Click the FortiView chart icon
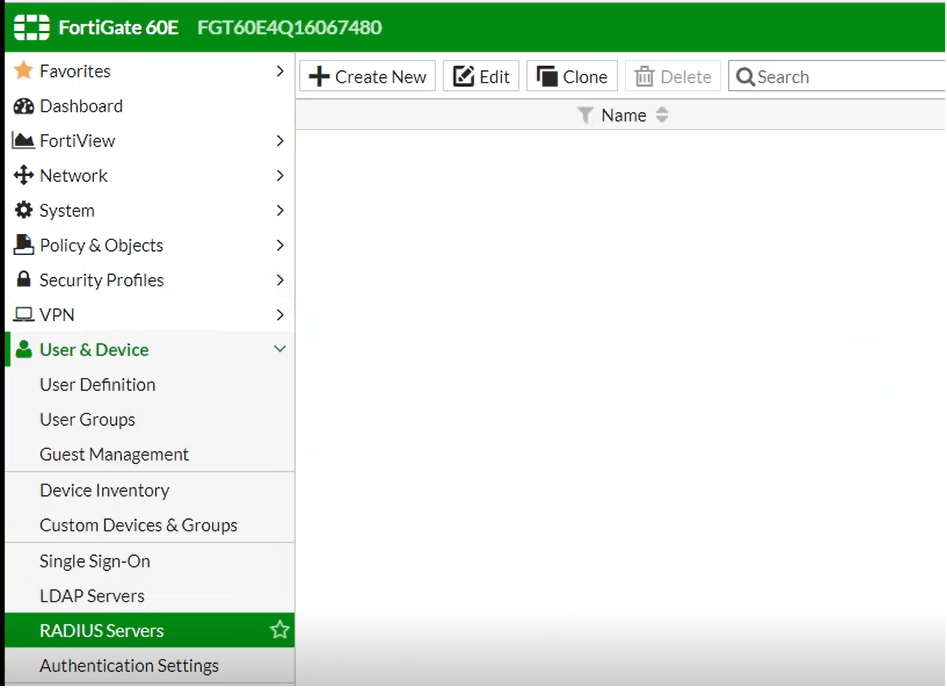 click(x=23, y=141)
